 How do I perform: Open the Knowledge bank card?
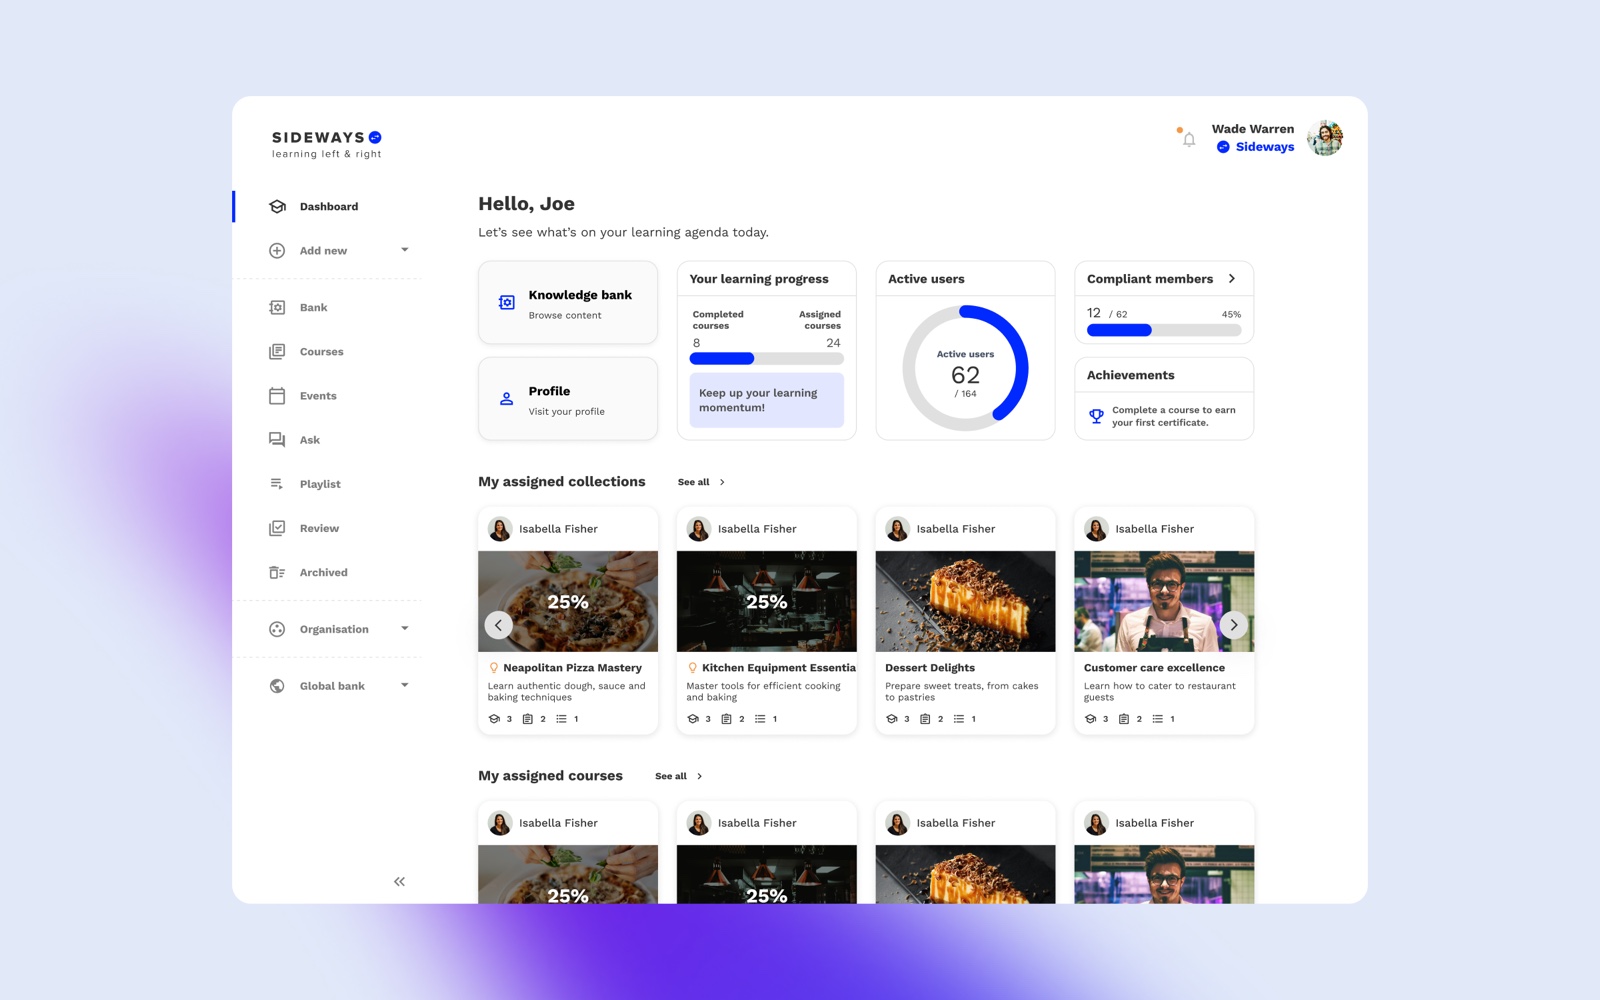(x=568, y=303)
